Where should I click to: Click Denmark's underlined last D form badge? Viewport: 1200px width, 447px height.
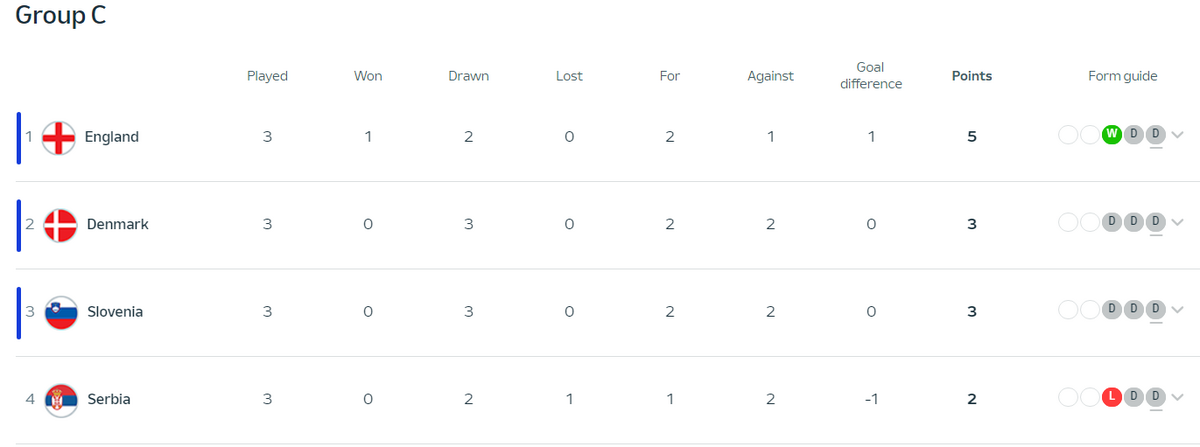1156,222
